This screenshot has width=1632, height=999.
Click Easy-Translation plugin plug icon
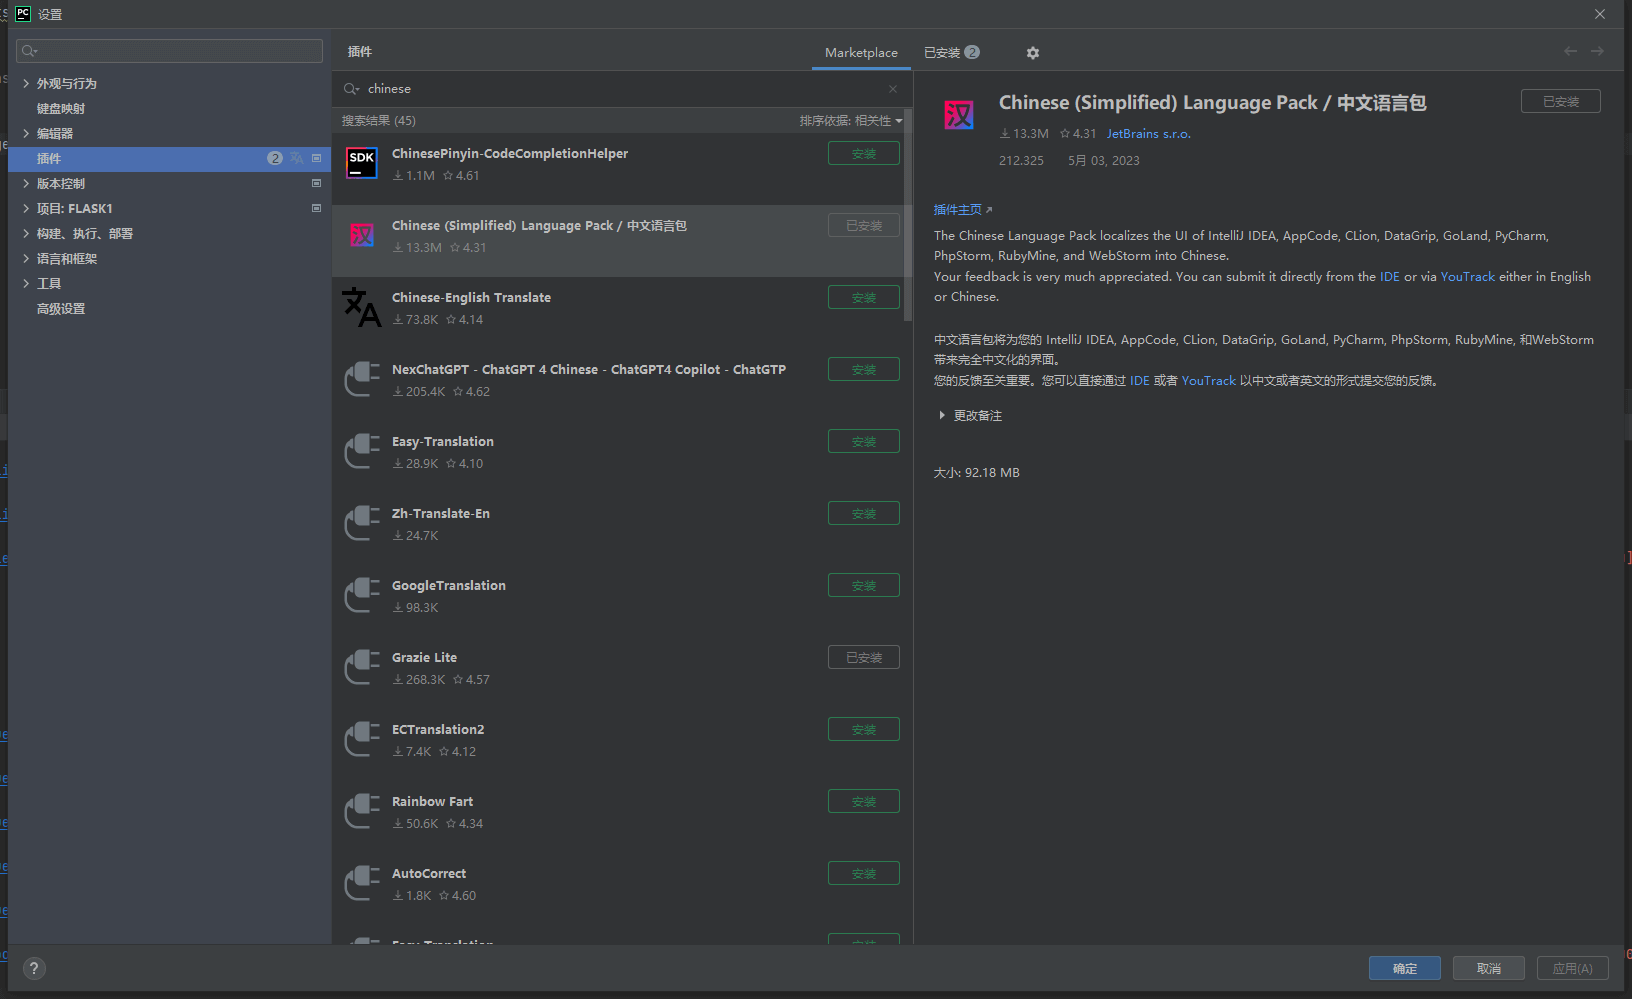(x=362, y=451)
